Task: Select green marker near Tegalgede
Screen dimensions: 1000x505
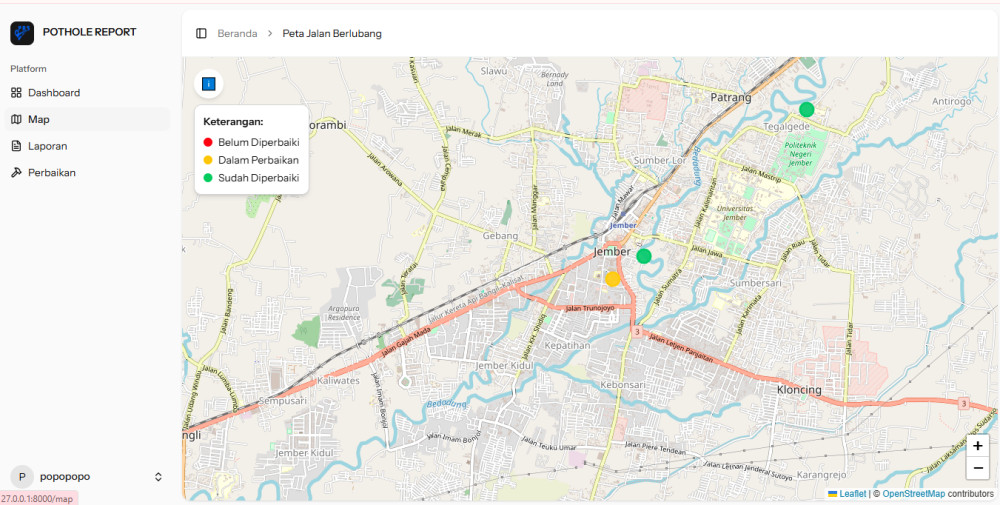Action: pyautogui.click(x=807, y=109)
